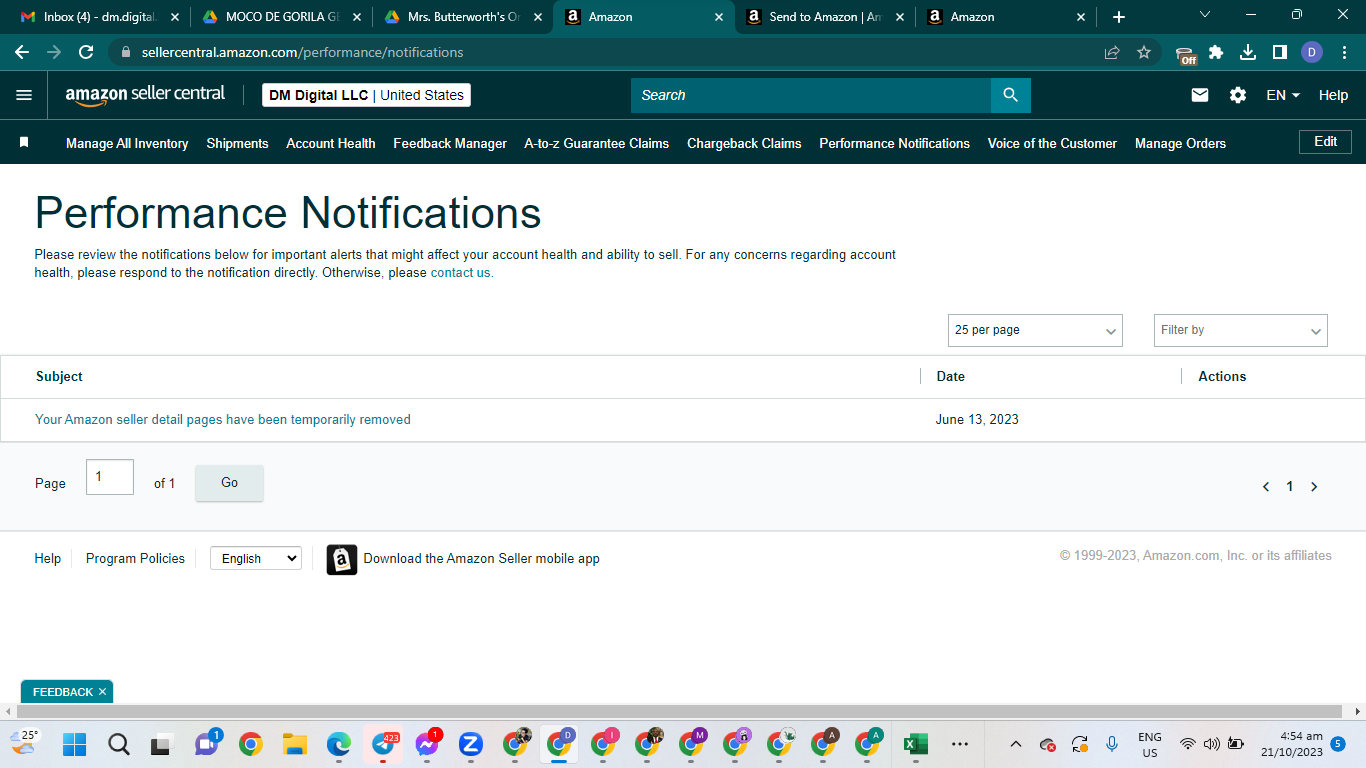Open the Help link in header

[1333, 95]
